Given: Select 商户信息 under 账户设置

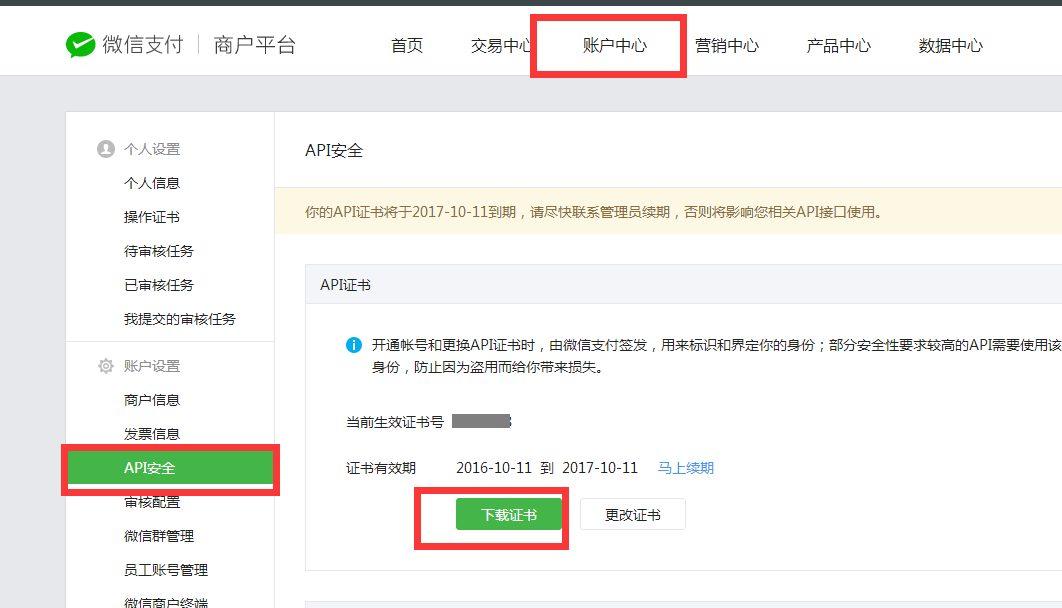Looking at the screenshot, I should 152,400.
